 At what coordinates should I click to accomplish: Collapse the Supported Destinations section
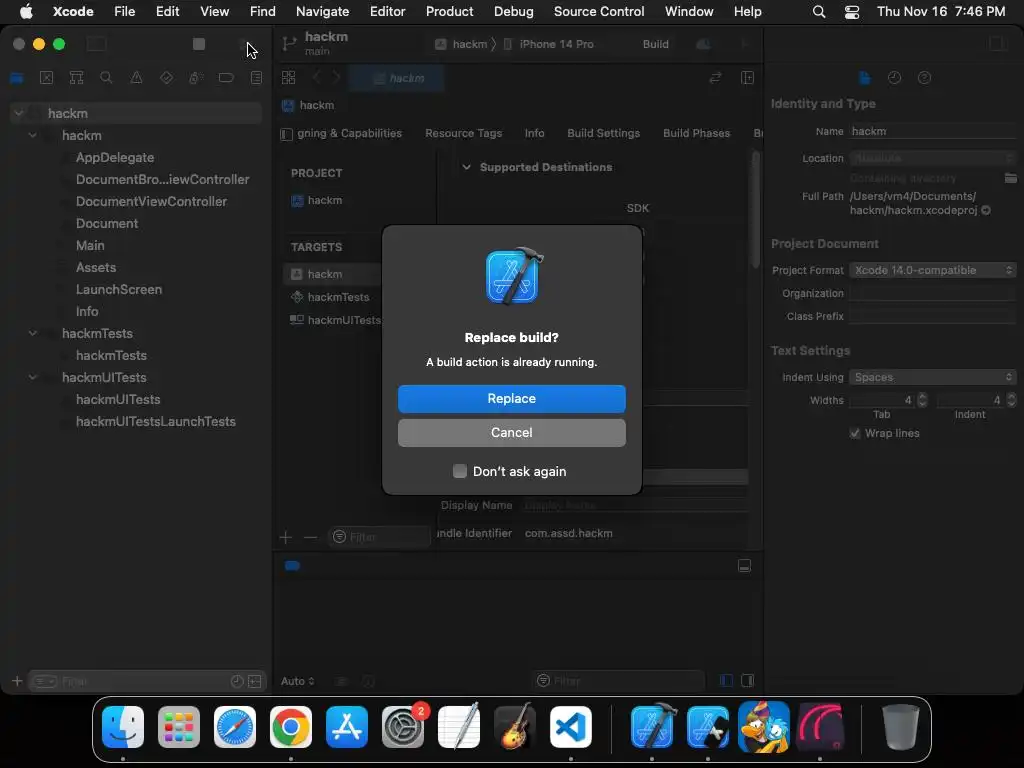[466, 167]
